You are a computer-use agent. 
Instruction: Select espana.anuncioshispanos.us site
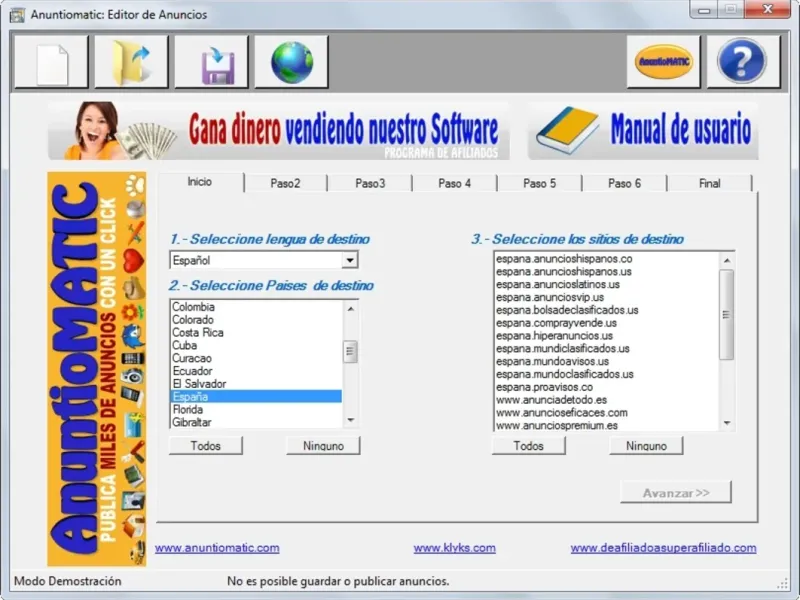tap(606, 271)
